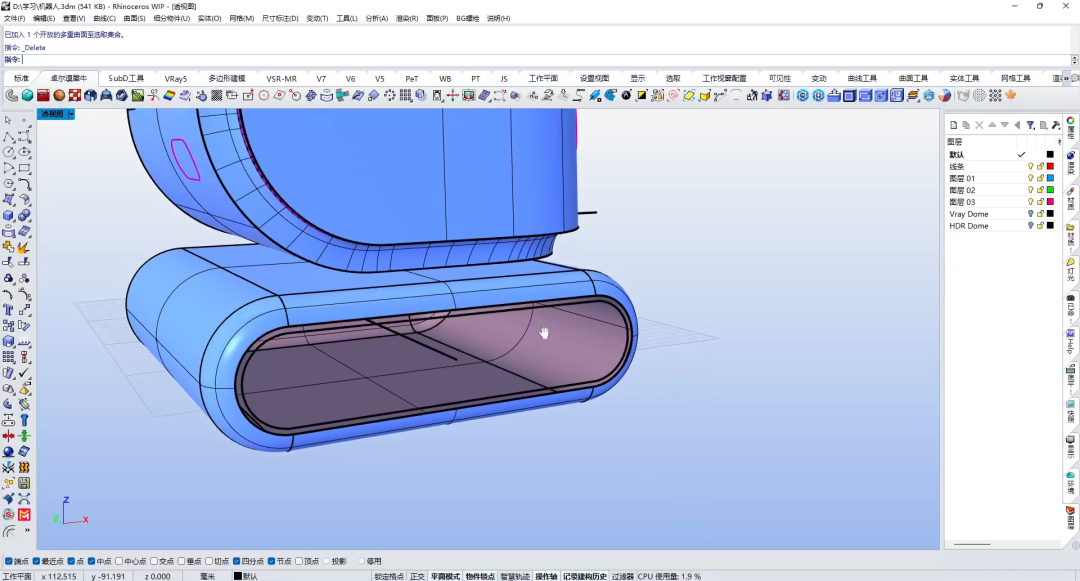Click the colored pie ball toolbar icon
Viewport: 1080px width, 581px height.
point(945,96)
